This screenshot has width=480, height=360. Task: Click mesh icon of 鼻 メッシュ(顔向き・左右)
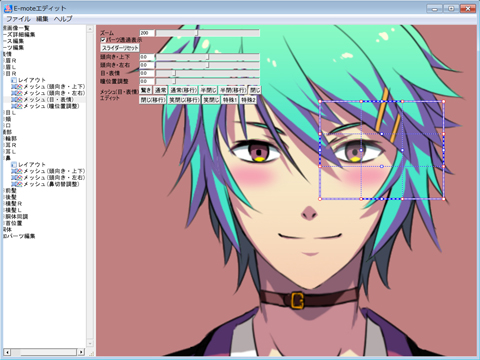17,177
